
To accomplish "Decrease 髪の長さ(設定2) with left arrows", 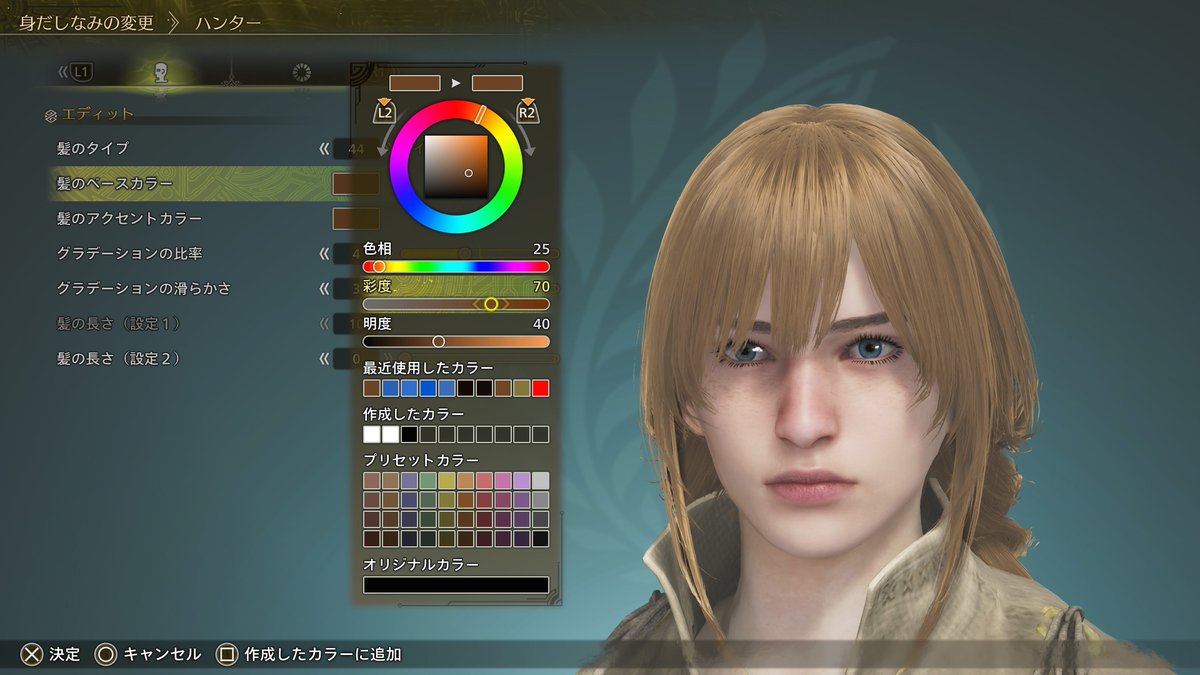I will point(324,359).
